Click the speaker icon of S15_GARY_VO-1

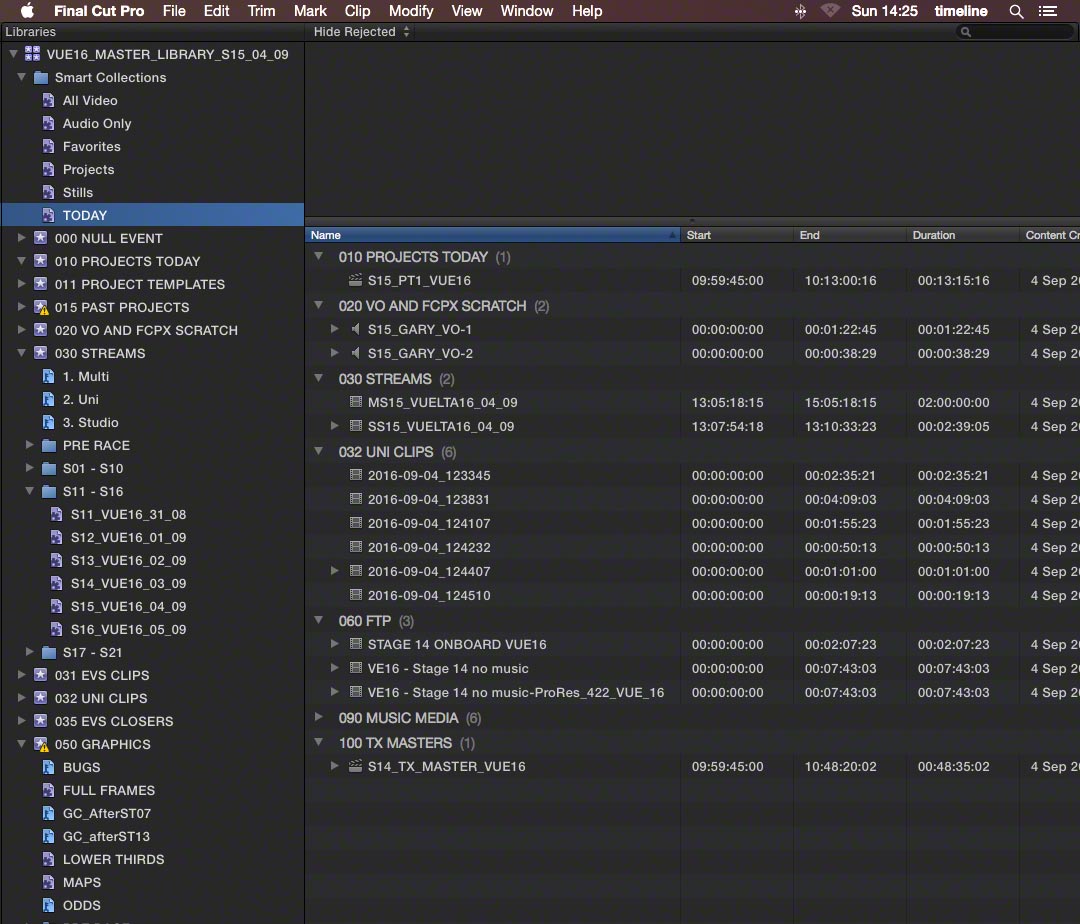pyautogui.click(x=355, y=329)
